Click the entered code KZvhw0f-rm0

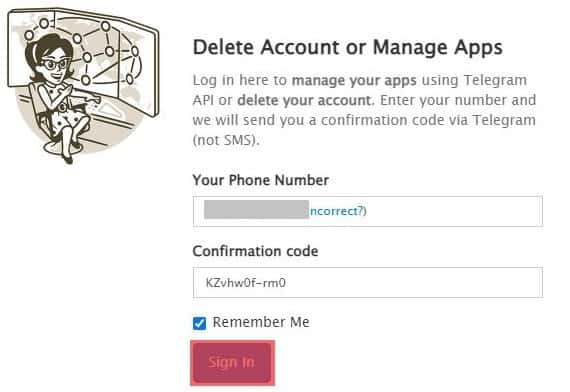click(246, 283)
